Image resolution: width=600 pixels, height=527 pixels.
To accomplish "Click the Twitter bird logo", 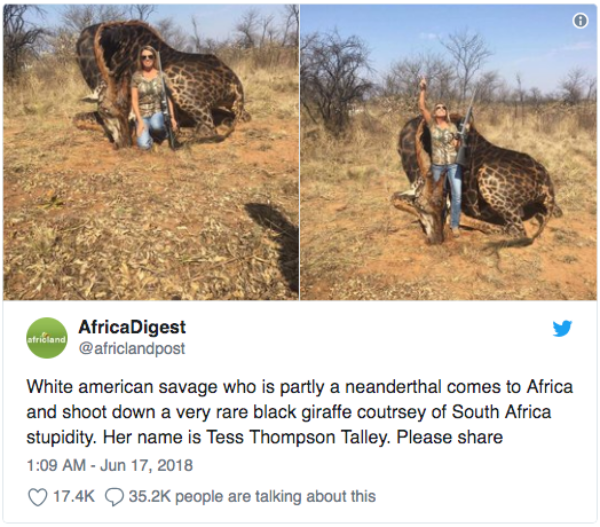I will coord(563,328).
